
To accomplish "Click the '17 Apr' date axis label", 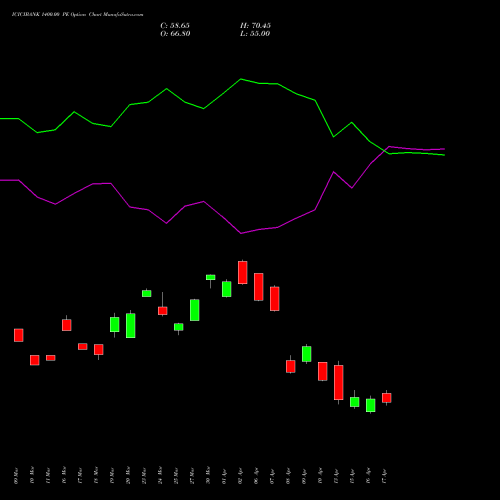I will [x=384, y=476].
